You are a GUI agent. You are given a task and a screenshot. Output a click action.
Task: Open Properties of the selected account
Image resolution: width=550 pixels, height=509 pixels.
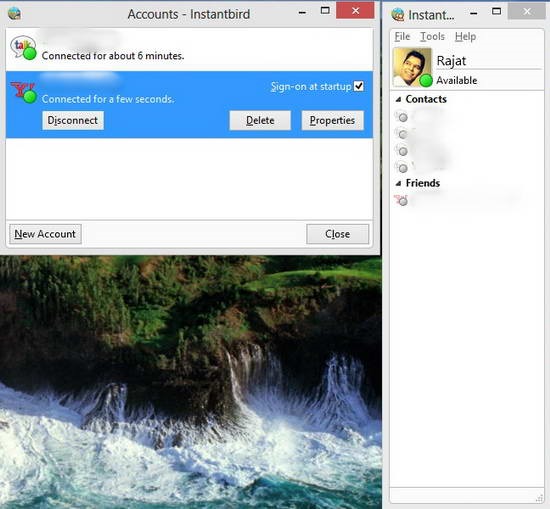tap(332, 120)
